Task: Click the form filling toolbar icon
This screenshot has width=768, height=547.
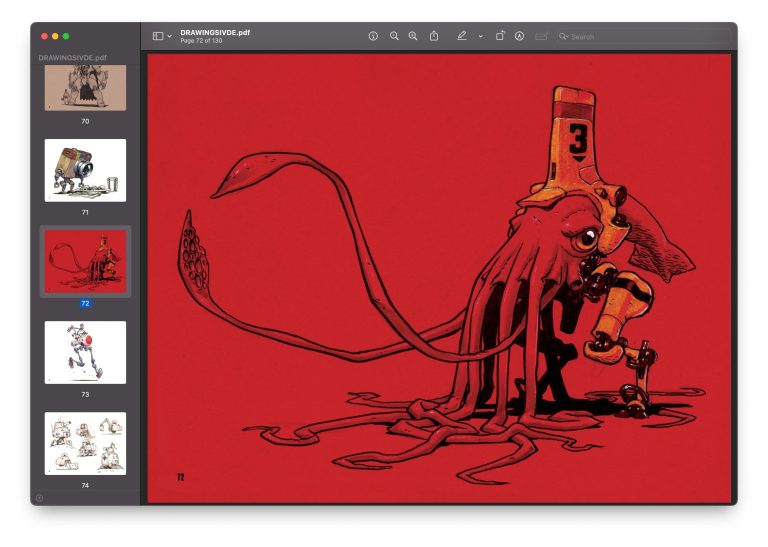Action: coord(541,36)
